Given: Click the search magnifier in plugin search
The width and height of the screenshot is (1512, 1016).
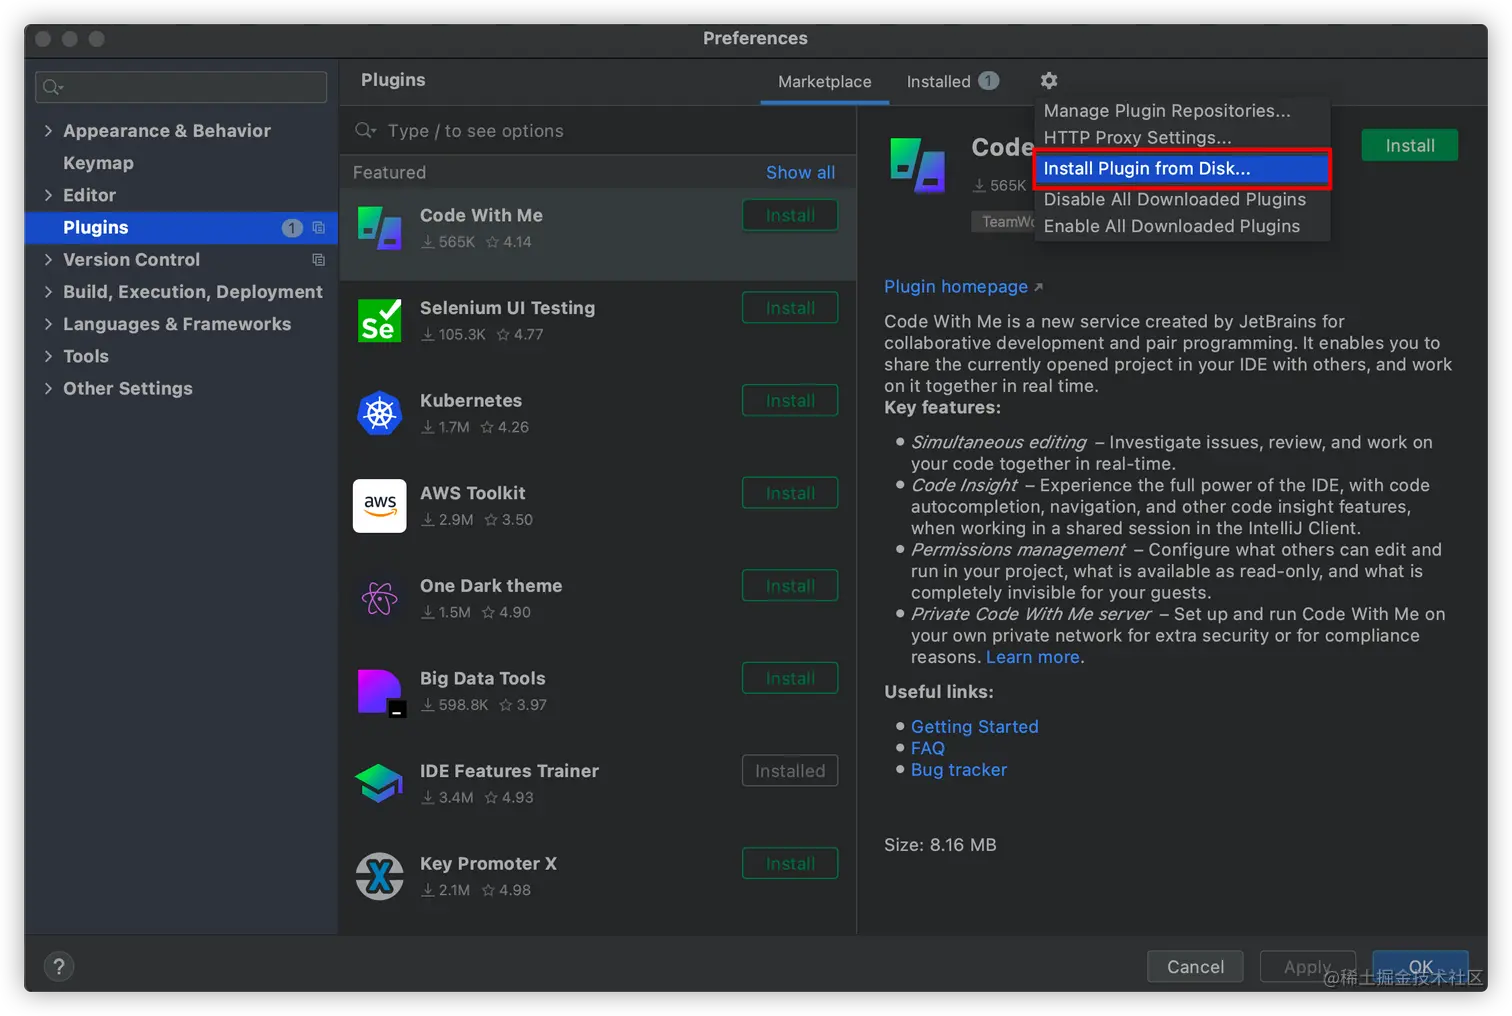Looking at the screenshot, I should click(366, 131).
